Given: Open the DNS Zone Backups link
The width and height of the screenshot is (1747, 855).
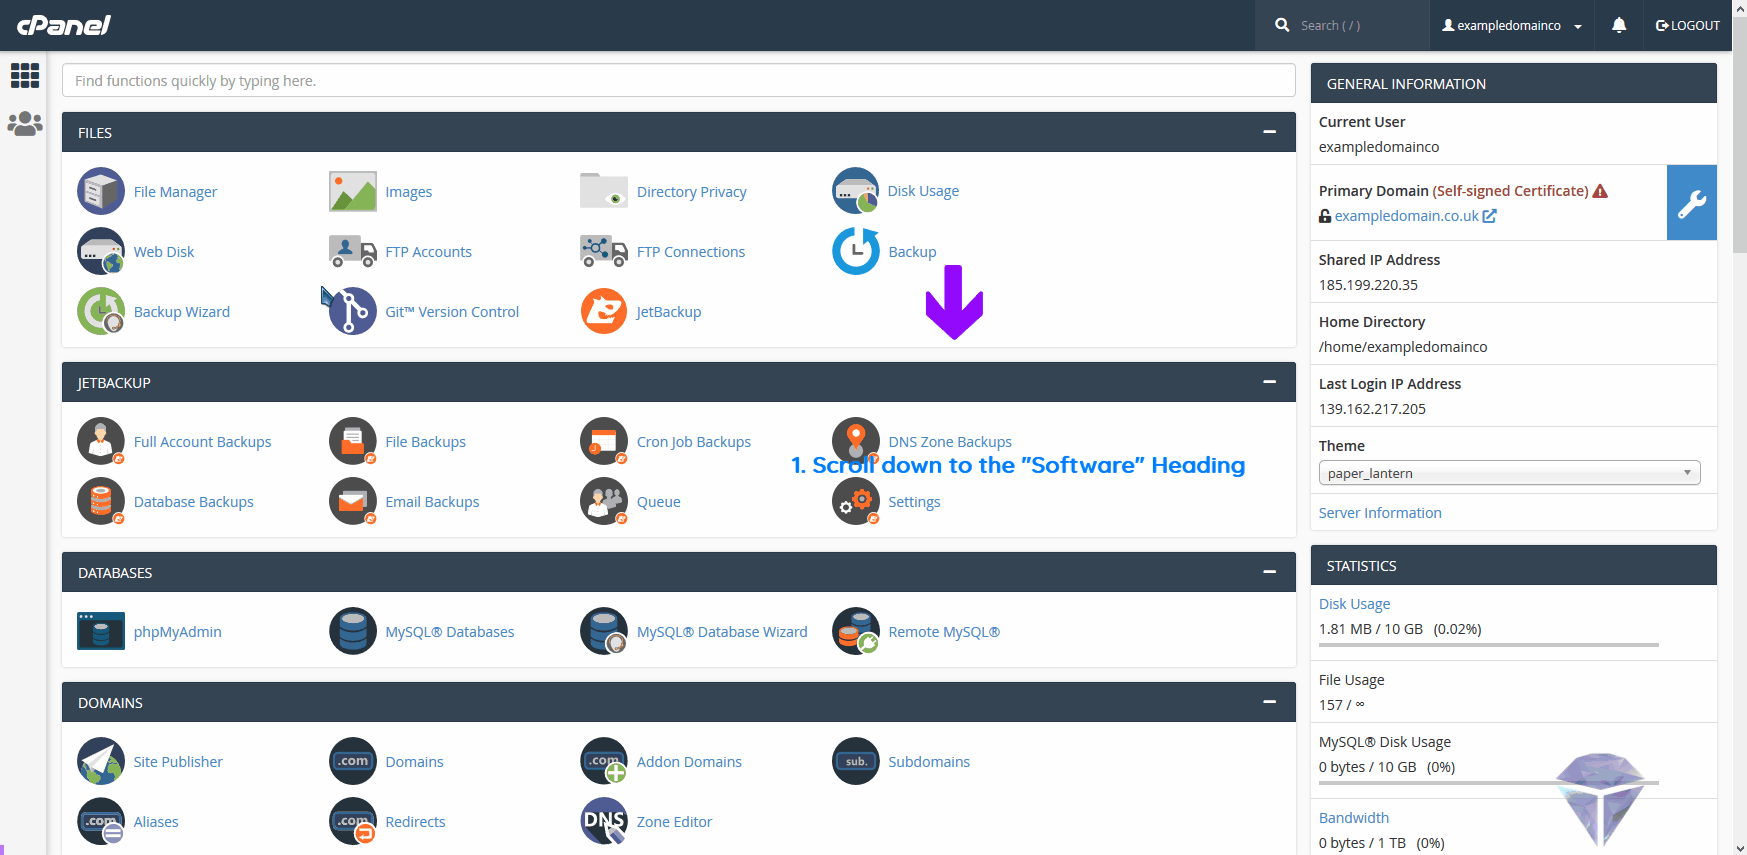Looking at the screenshot, I should click(950, 442).
